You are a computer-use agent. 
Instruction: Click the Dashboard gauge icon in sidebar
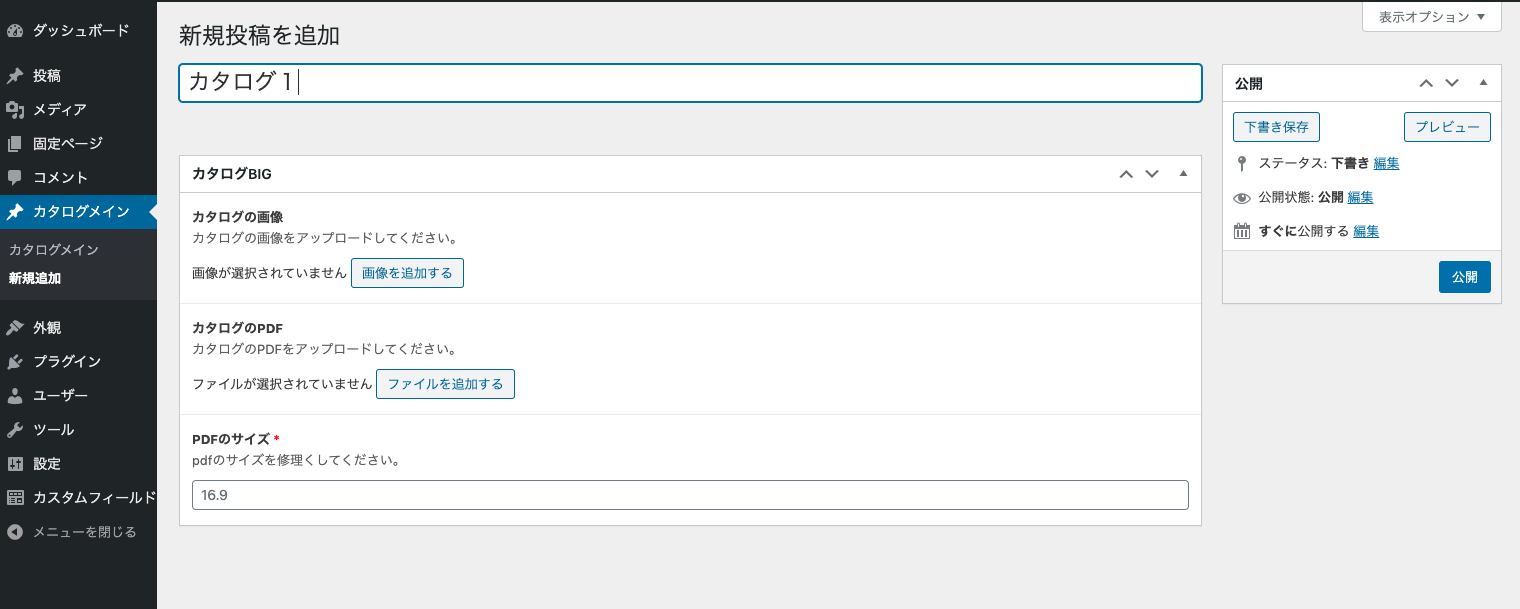tap(15, 31)
